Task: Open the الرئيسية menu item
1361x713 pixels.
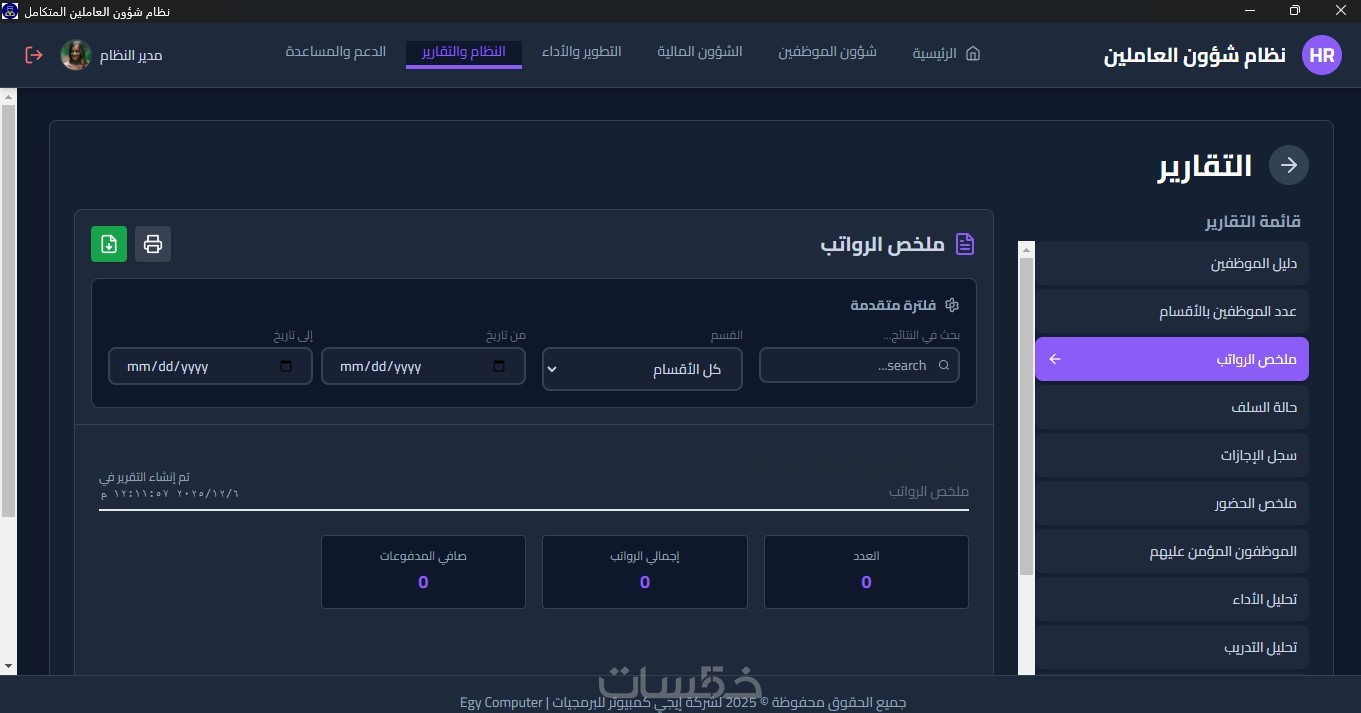Action: (947, 53)
